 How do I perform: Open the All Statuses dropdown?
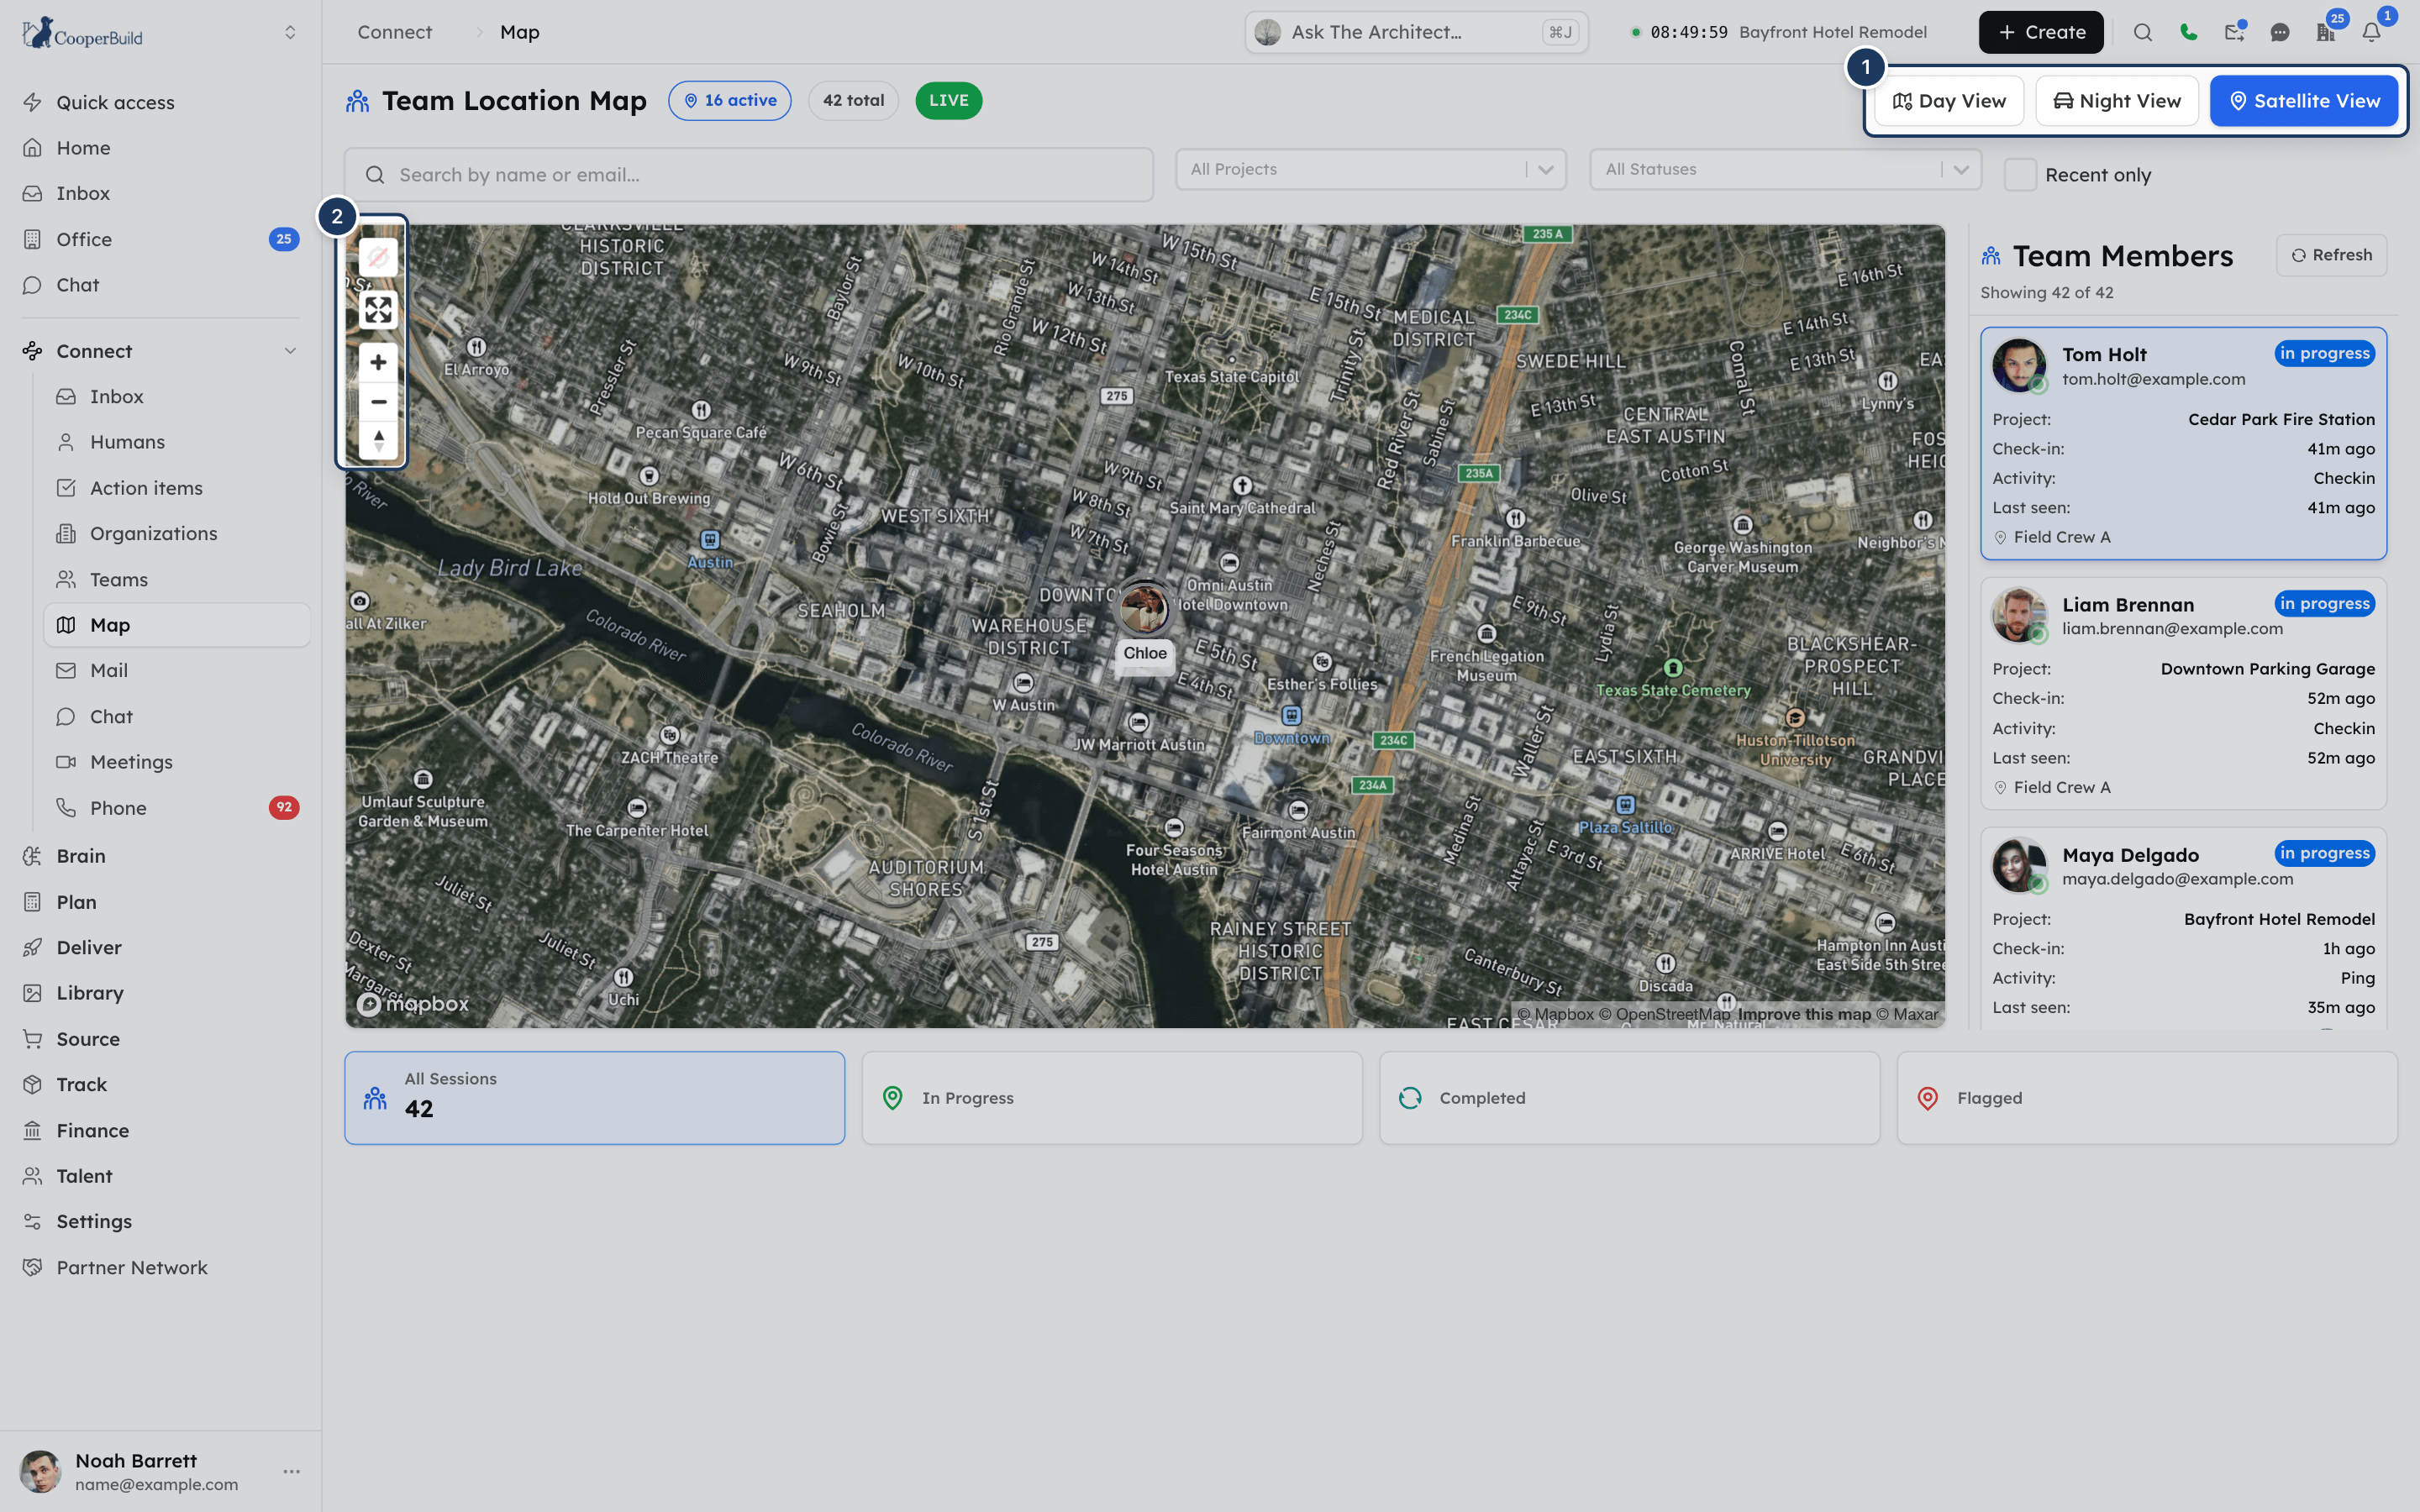(1785, 169)
